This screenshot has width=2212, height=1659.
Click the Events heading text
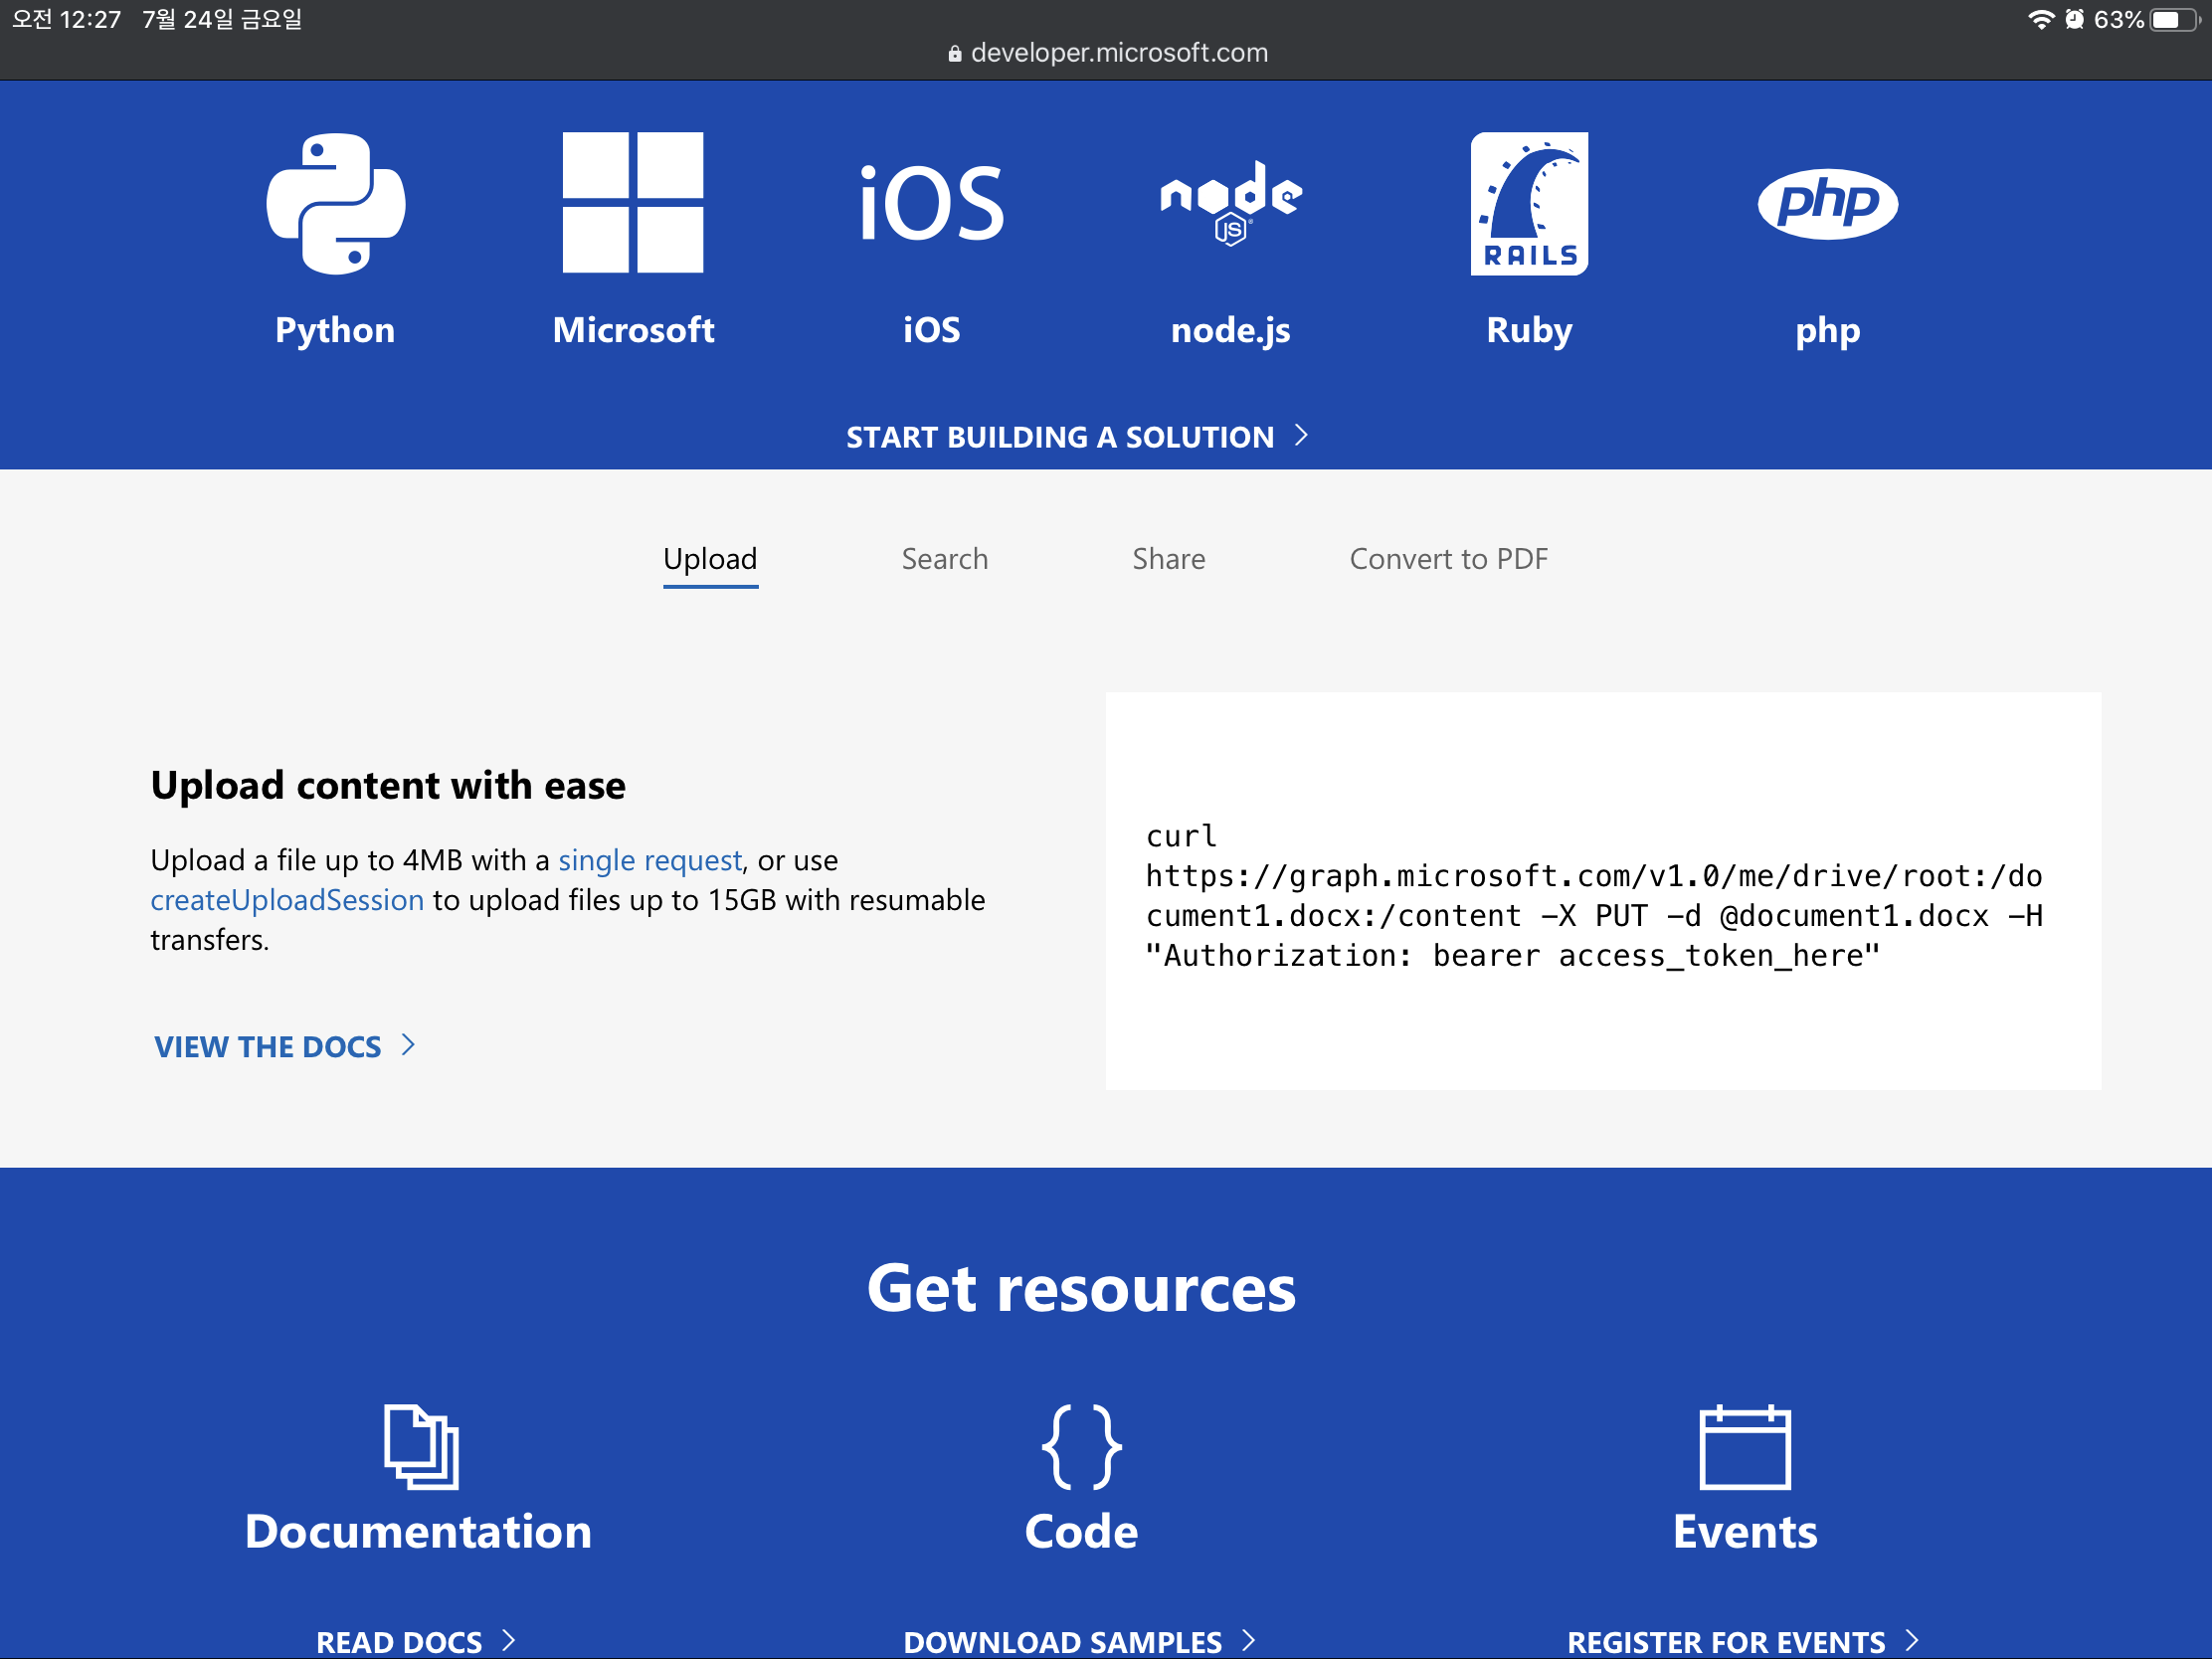[1745, 1532]
